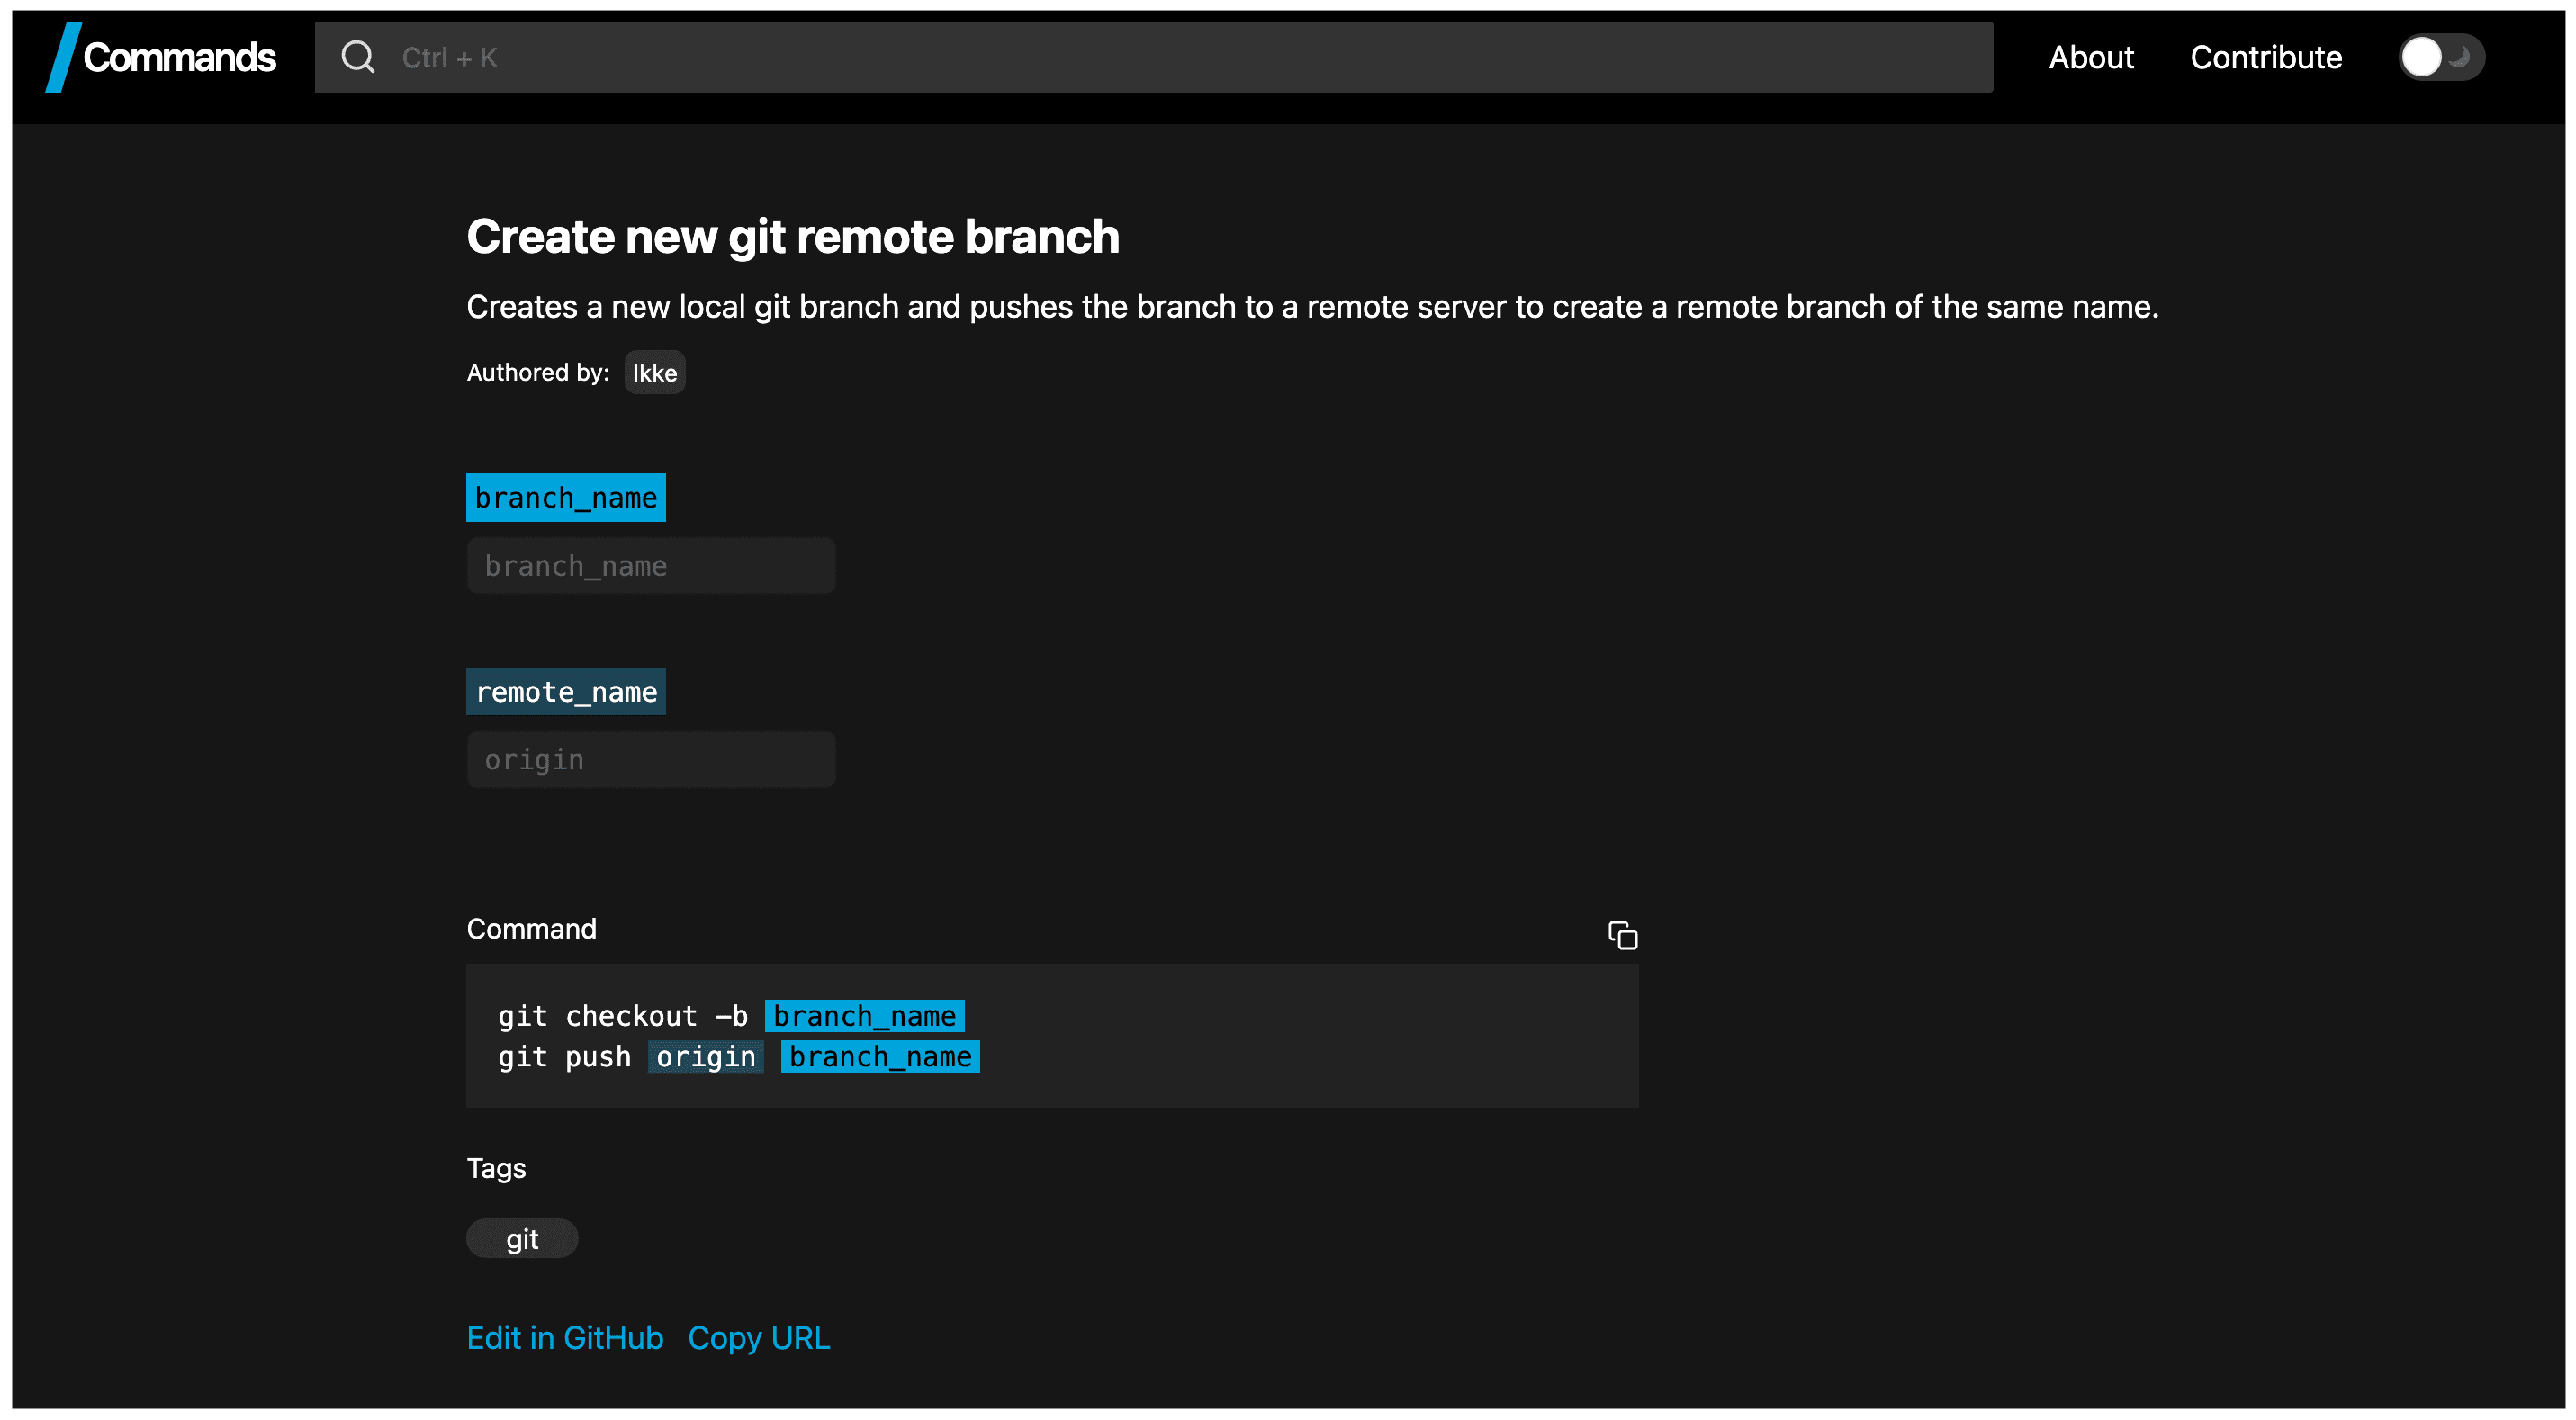
Task: Click the Copy URL link
Action: tap(758, 1338)
